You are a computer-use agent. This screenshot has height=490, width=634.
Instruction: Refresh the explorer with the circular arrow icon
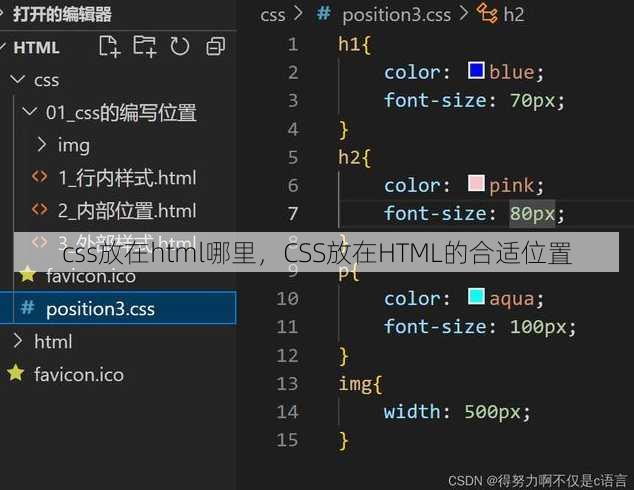point(180,46)
